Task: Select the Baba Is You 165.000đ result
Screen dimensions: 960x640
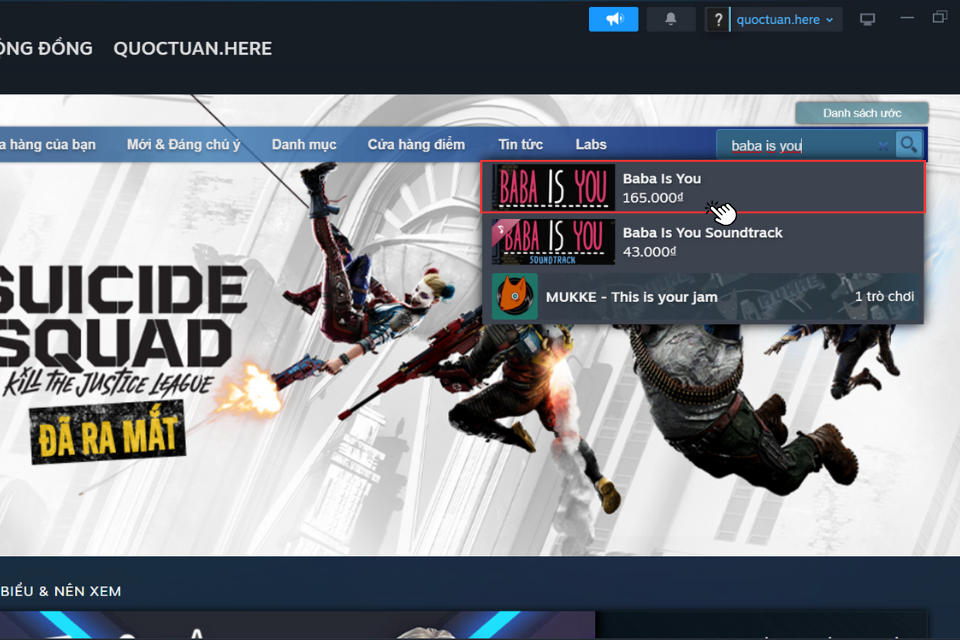Action: 703,187
